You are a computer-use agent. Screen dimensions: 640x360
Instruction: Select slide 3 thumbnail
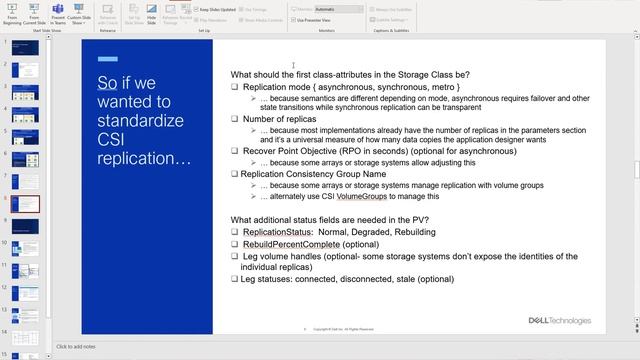tap(25, 92)
